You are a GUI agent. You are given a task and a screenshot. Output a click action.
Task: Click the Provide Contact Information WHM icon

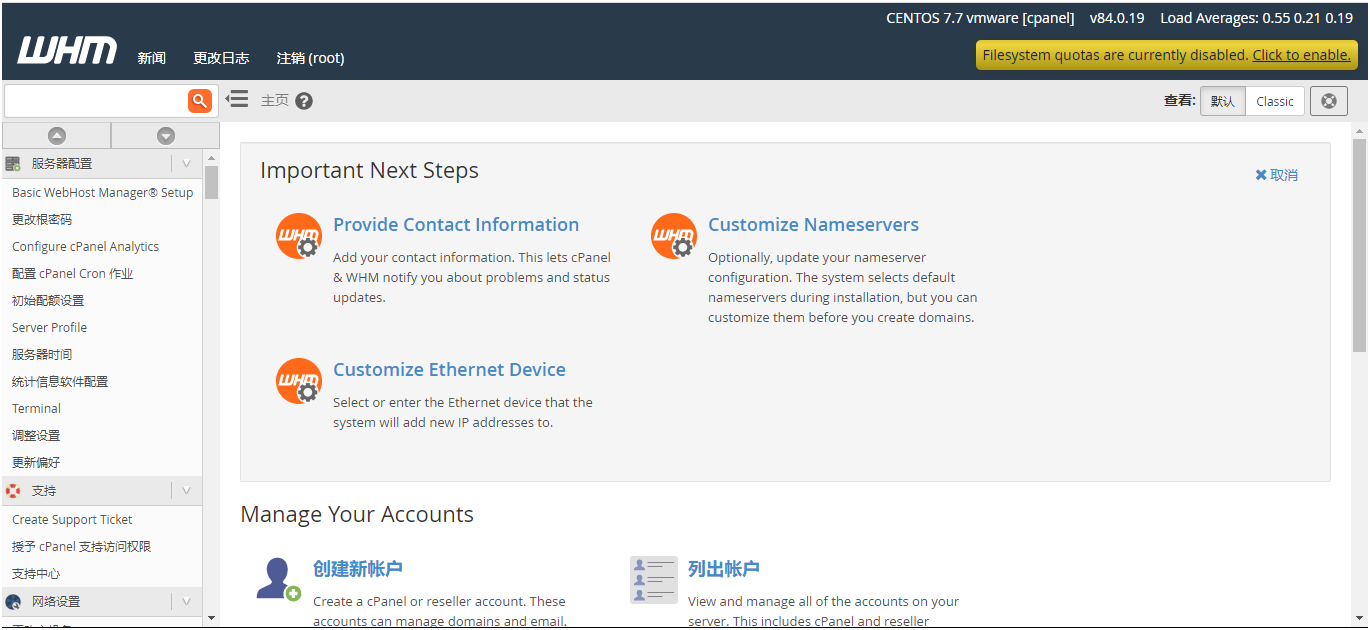coord(298,237)
